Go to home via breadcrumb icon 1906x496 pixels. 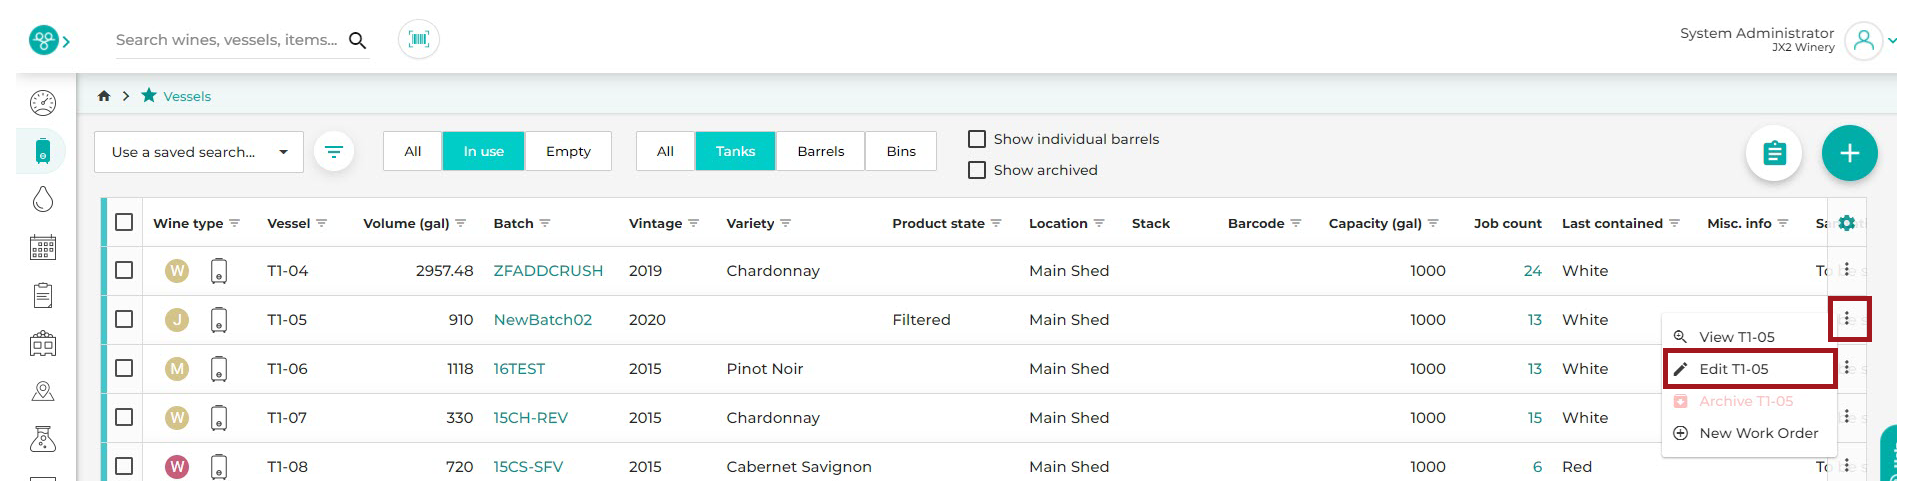[x=103, y=96]
